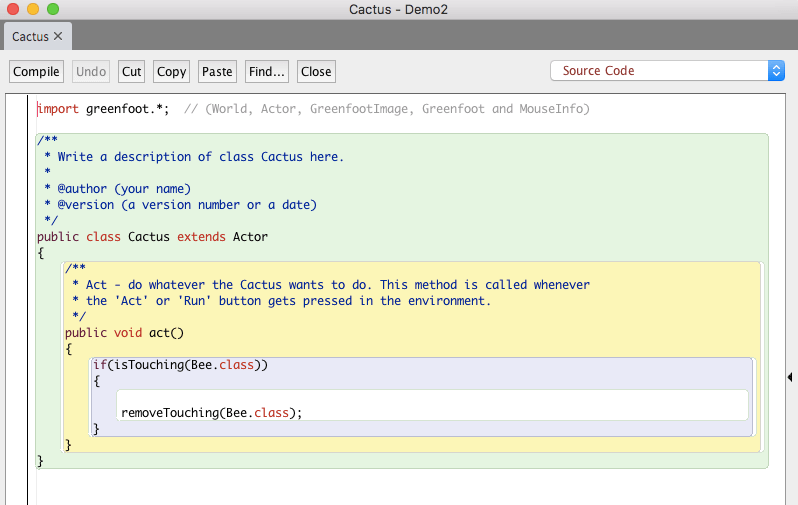Screen dimensions: 798x505
Task: Switch to the Cactus tab
Action: (31, 37)
